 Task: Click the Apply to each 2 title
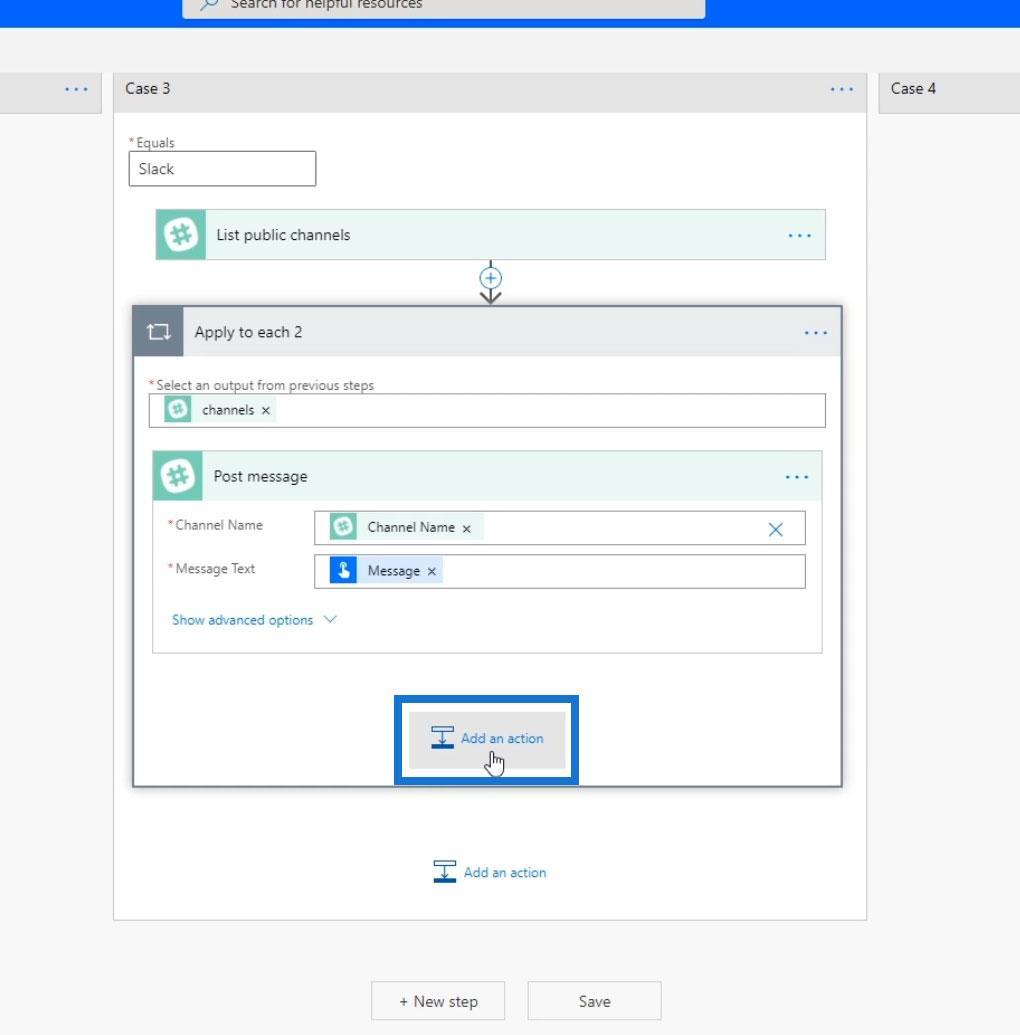click(x=248, y=332)
